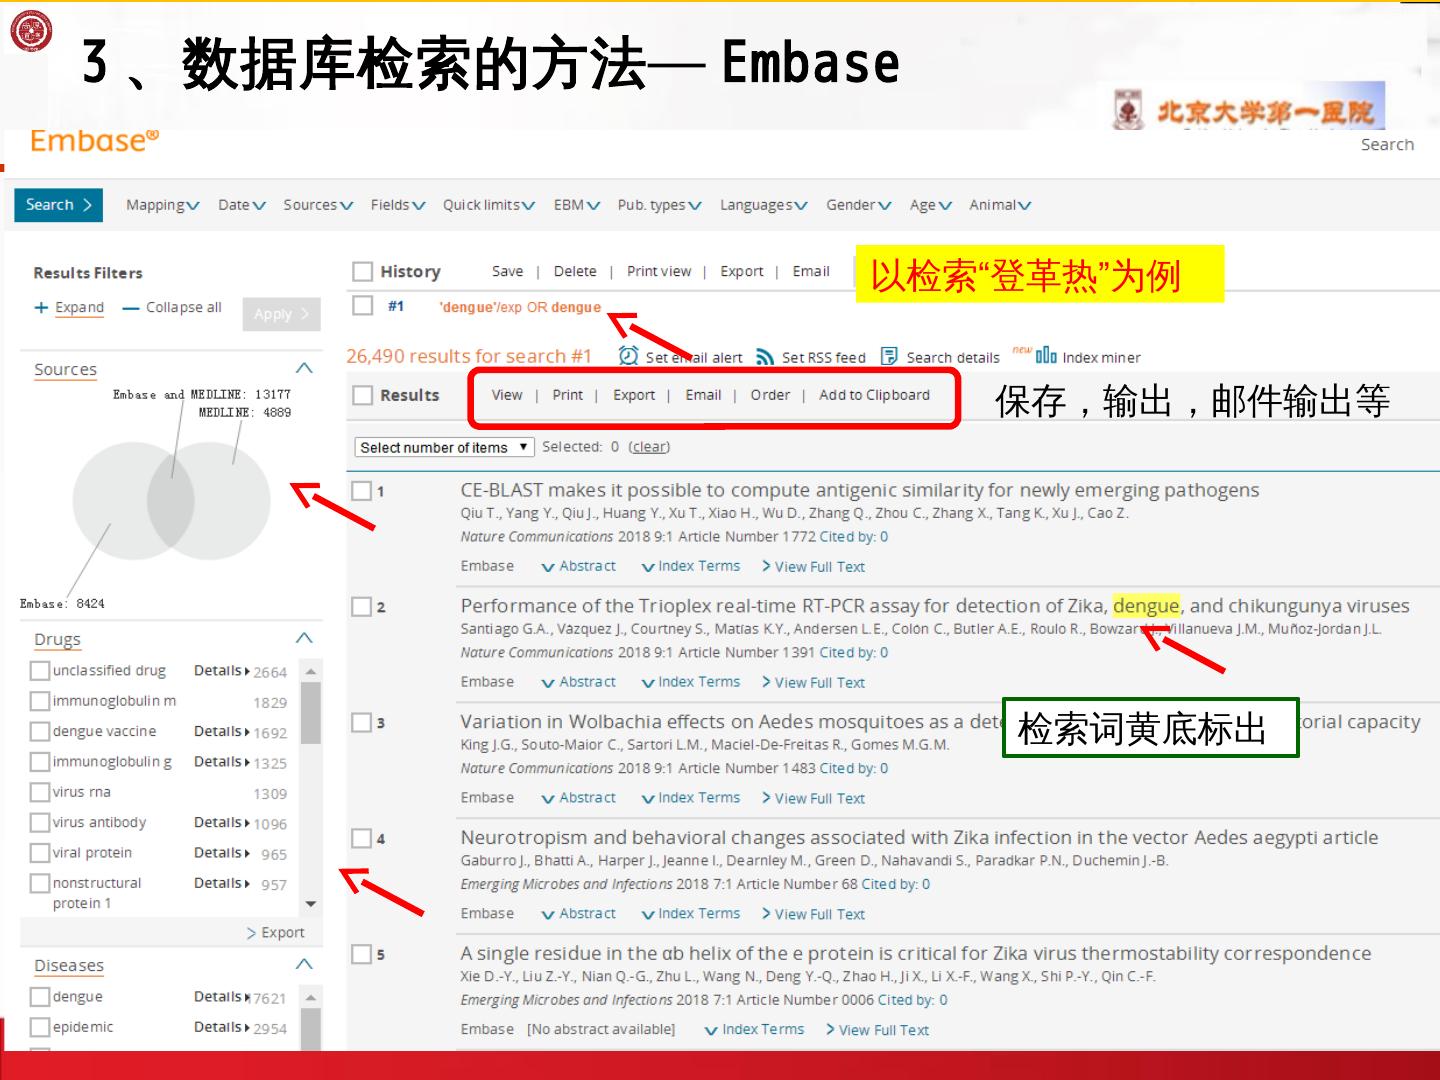Check the dengue vaccine drug filter

pyautogui.click(x=40, y=732)
